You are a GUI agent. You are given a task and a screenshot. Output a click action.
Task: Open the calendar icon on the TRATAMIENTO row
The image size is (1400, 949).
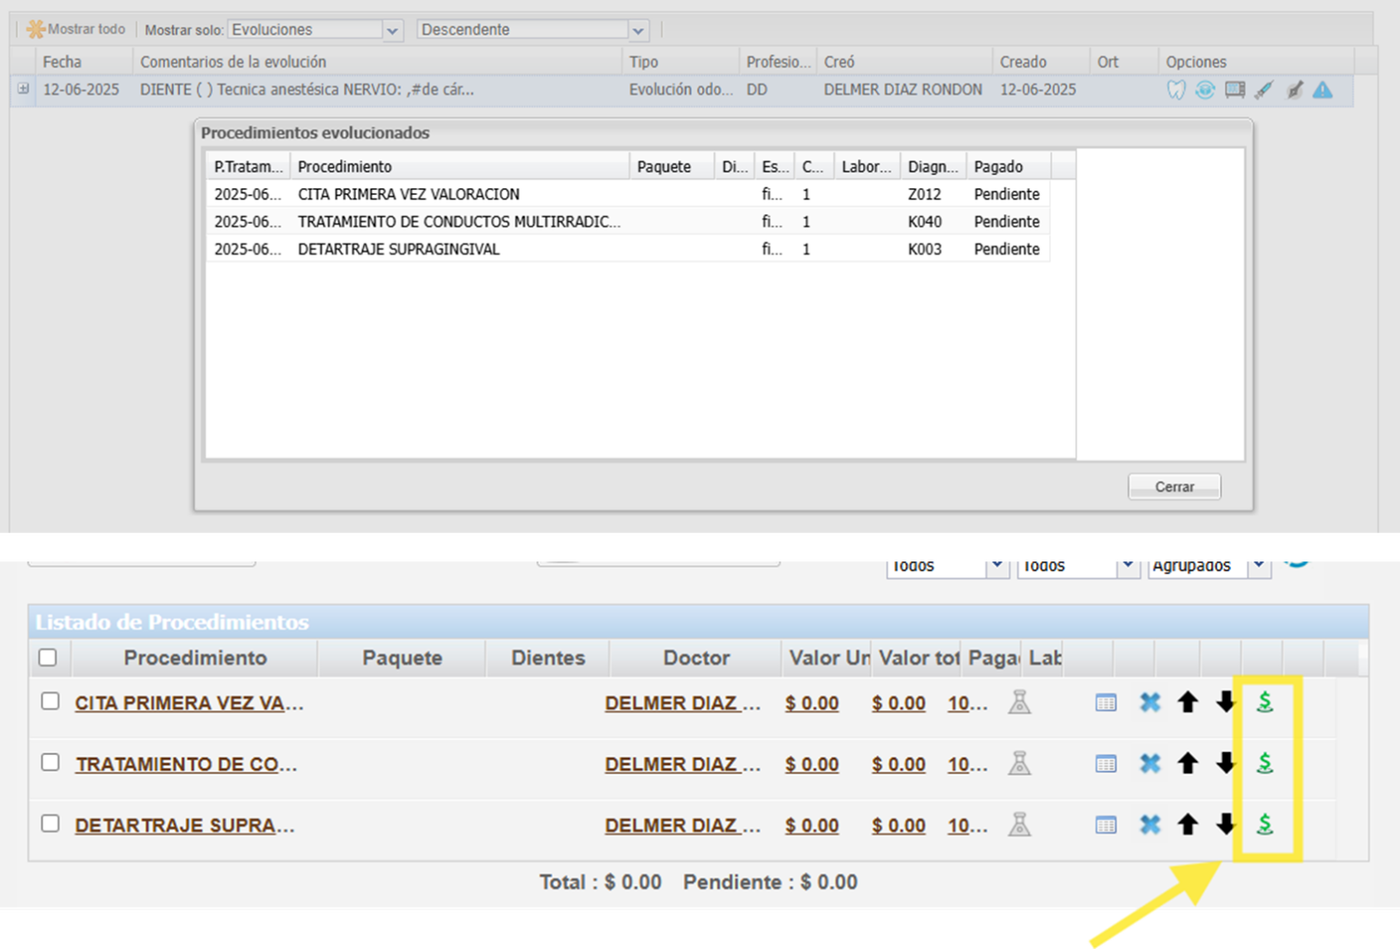tap(1106, 764)
